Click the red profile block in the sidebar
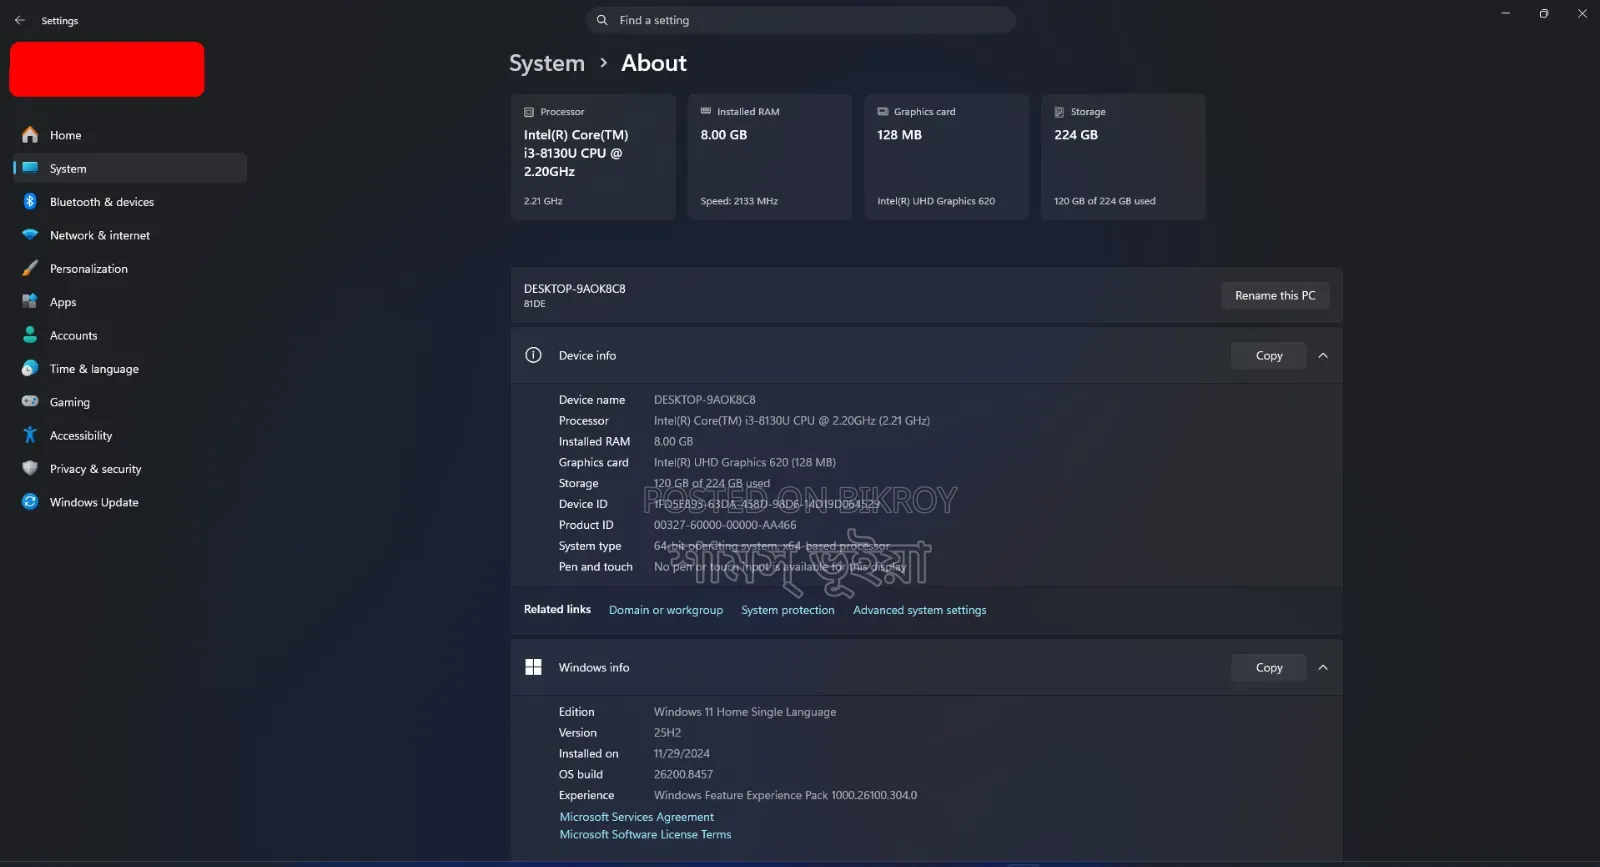 (x=107, y=69)
